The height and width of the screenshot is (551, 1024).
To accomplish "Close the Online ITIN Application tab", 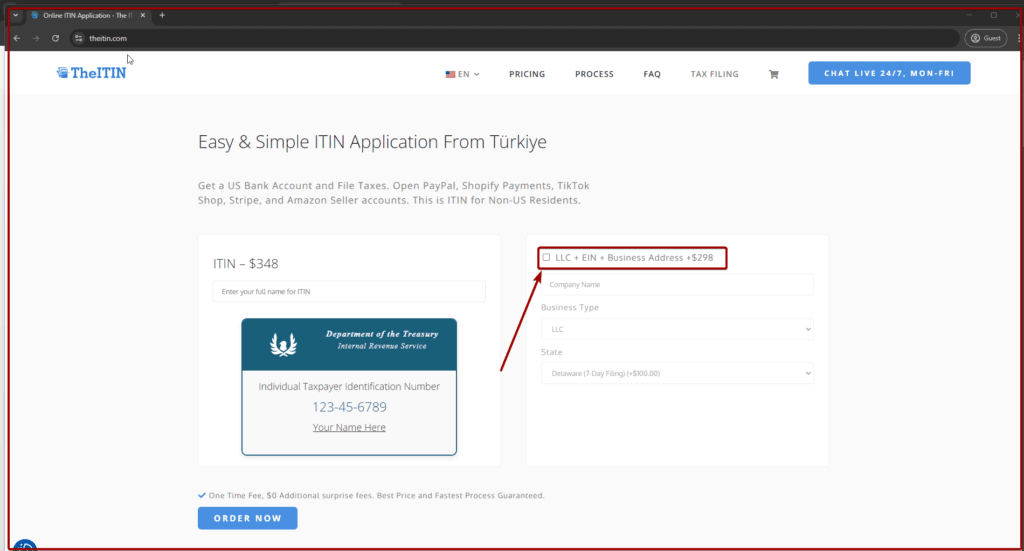I will tap(142, 15).
